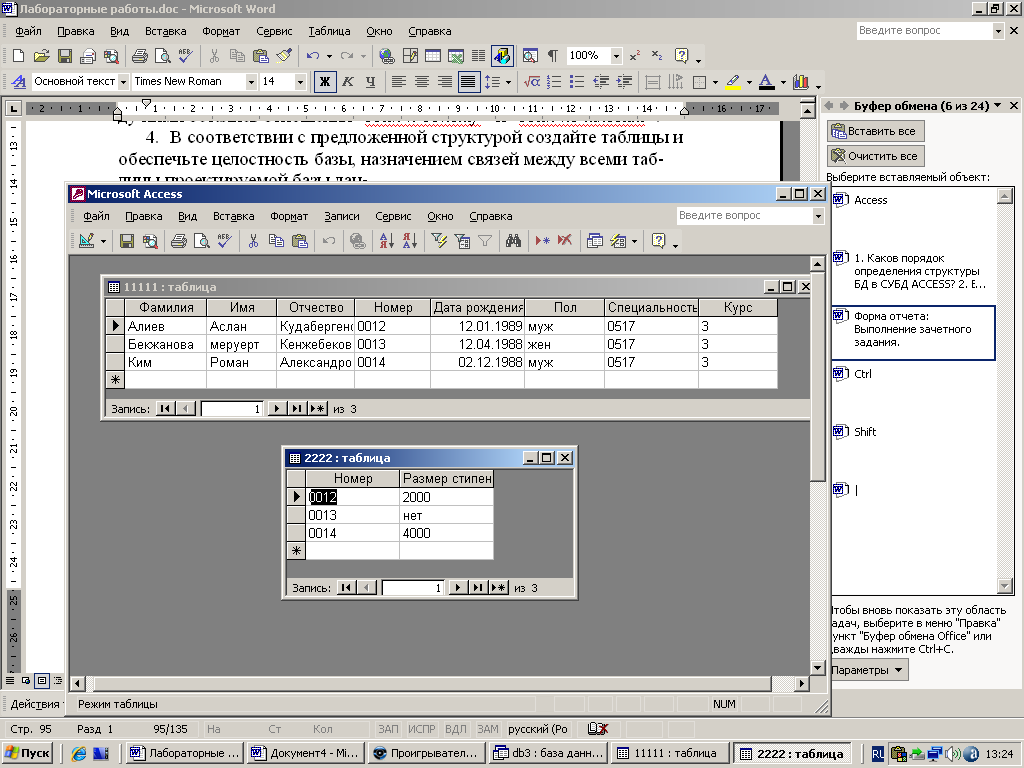Click the Show paragraph marks icon

point(552,56)
